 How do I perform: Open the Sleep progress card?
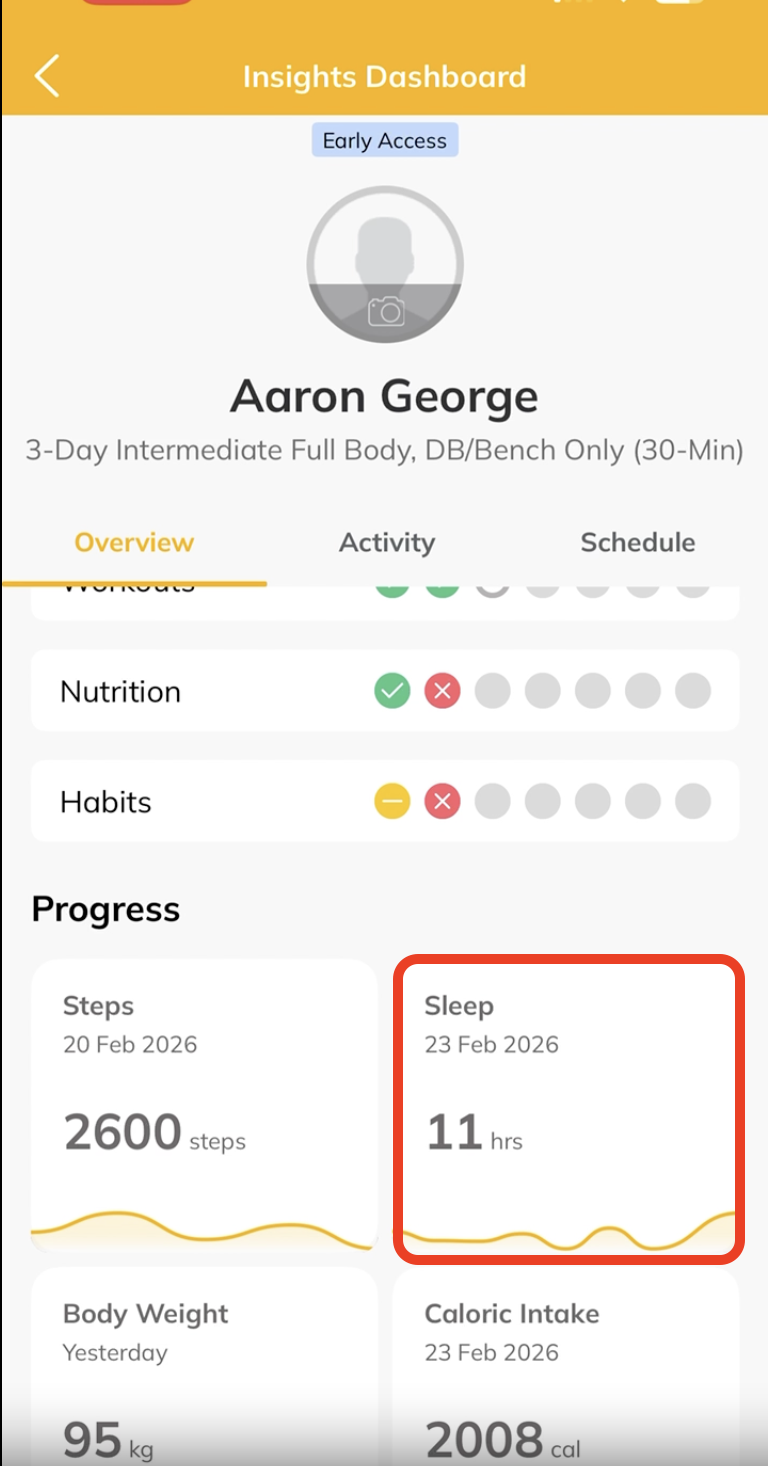[x=568, y=1105]
